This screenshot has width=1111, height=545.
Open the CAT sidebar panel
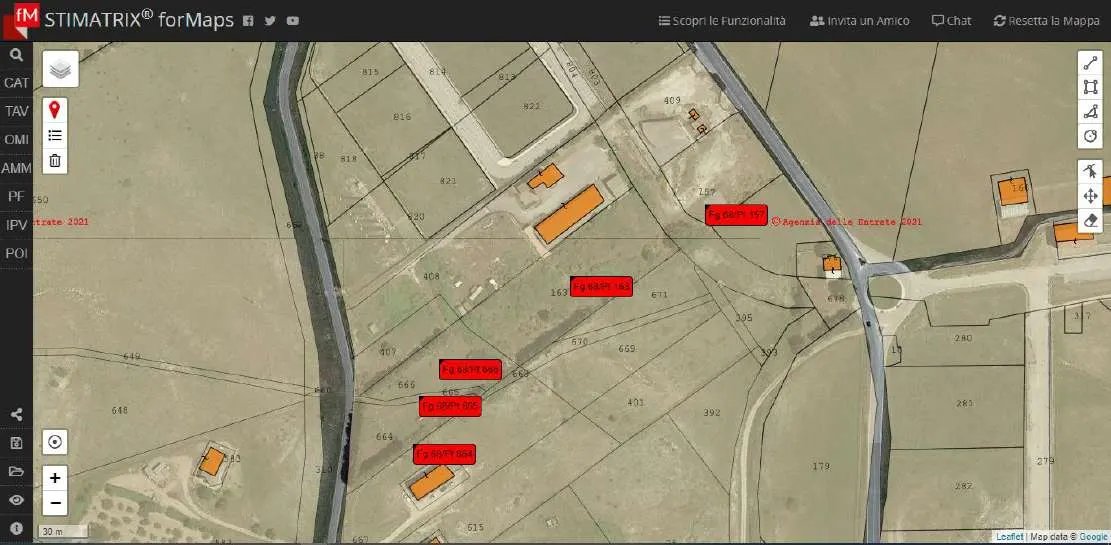click(16, 83)
